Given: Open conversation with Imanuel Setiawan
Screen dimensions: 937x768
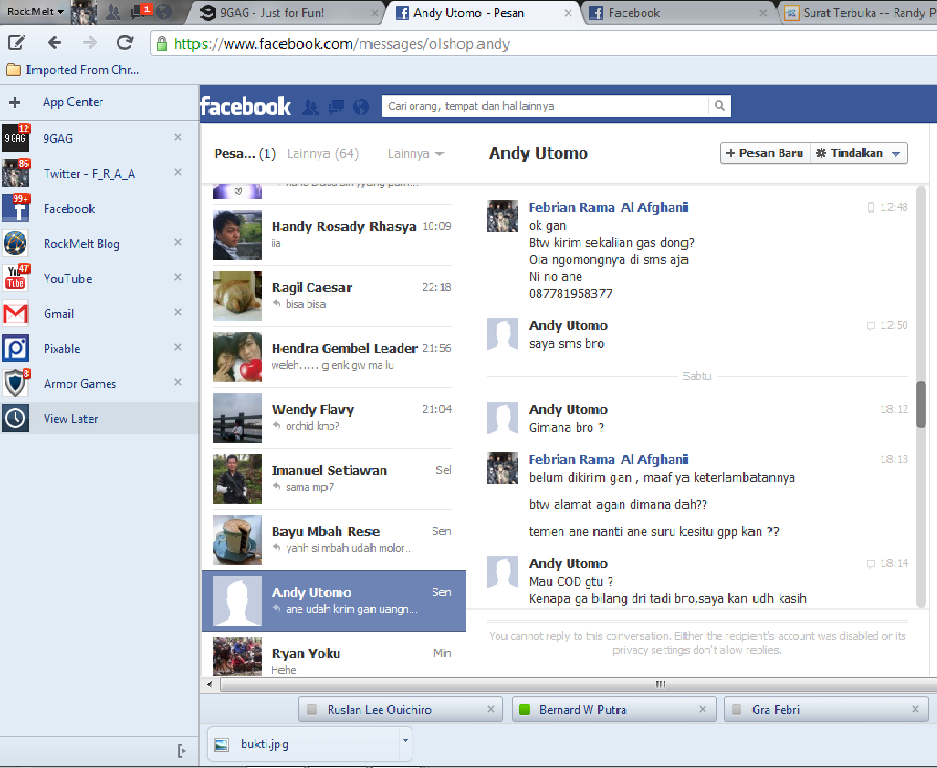Looking at the screenshot, I should coord(332,479).
